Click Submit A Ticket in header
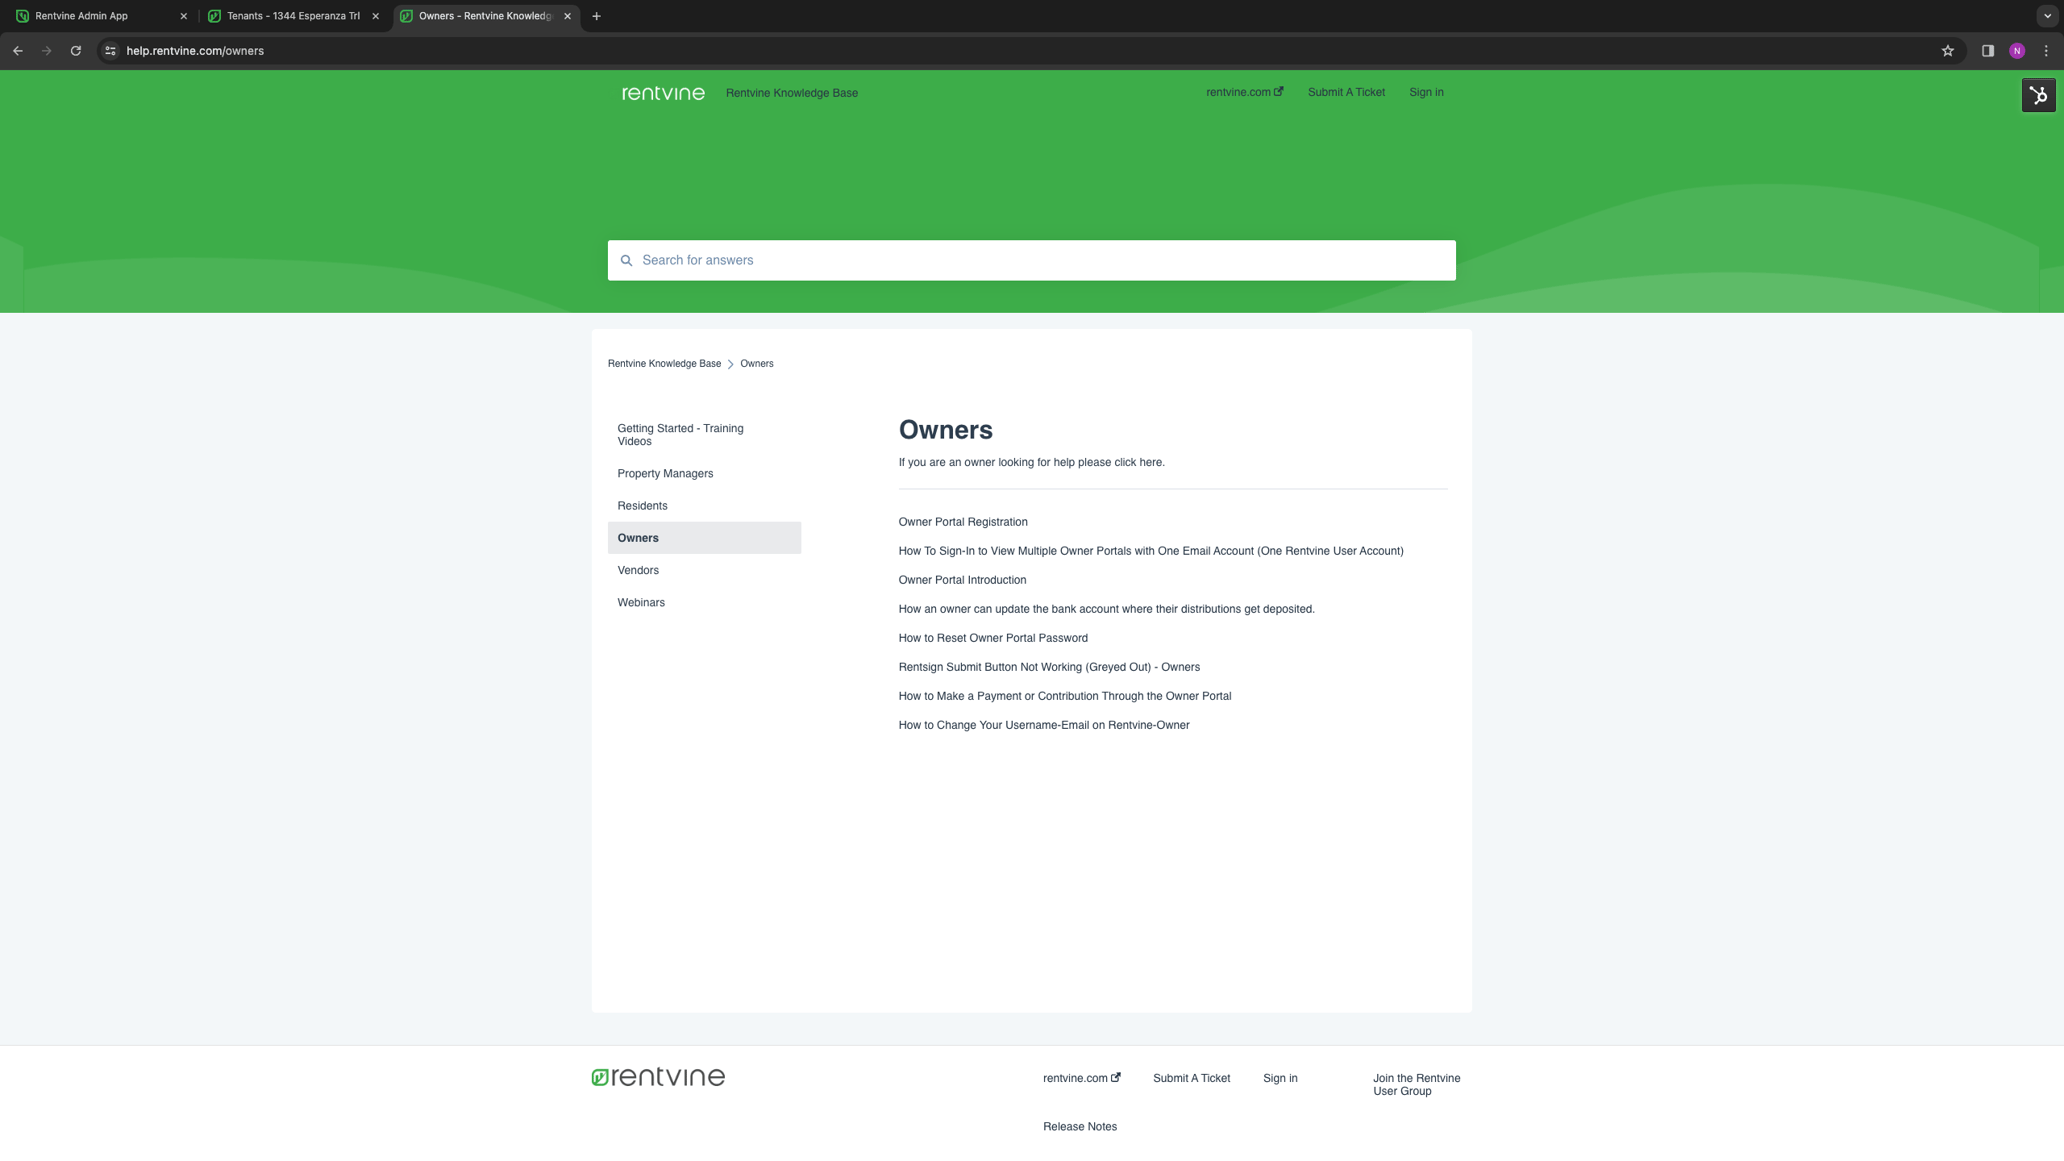Viewport: 2064px width, 1161px height. tap(1345, 92)
